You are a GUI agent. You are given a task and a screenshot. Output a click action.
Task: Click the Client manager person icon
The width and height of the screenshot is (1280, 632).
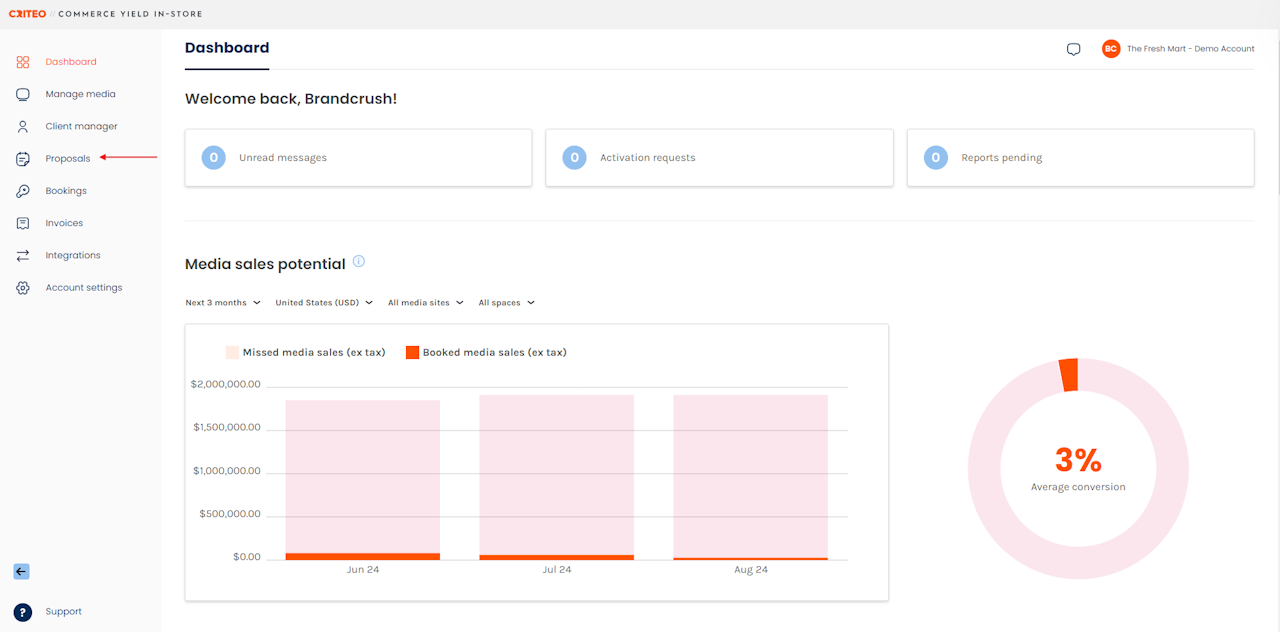[x=23, y=127]
